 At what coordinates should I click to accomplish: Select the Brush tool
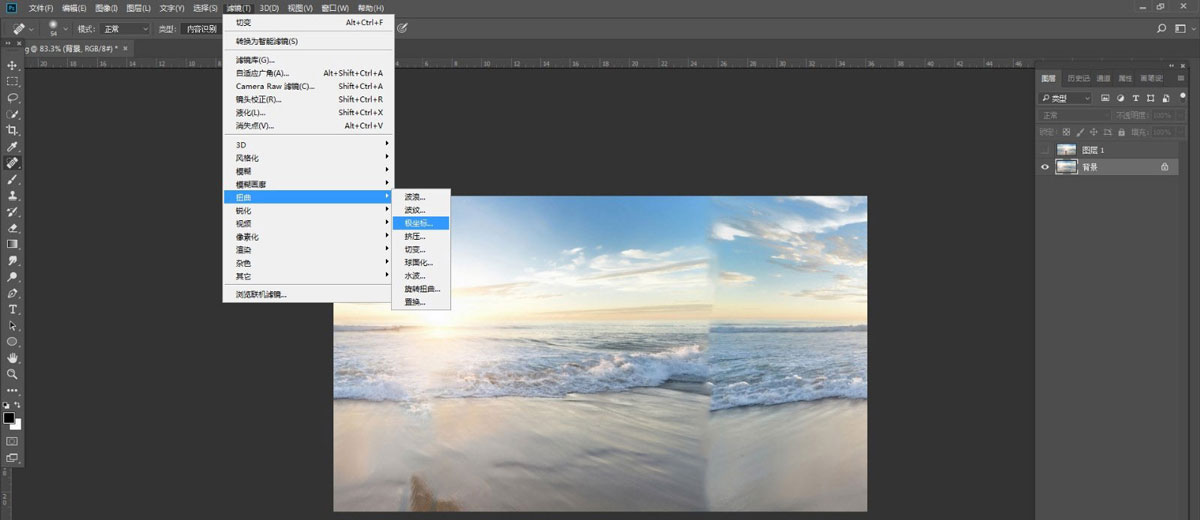point(12,179)
